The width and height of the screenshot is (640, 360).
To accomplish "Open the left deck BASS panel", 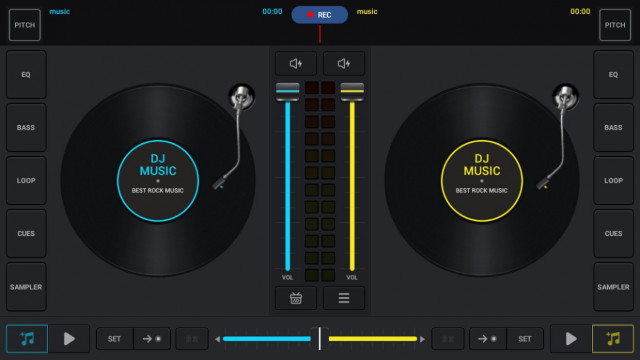I will pyautogui.click(x=26, y=127).
